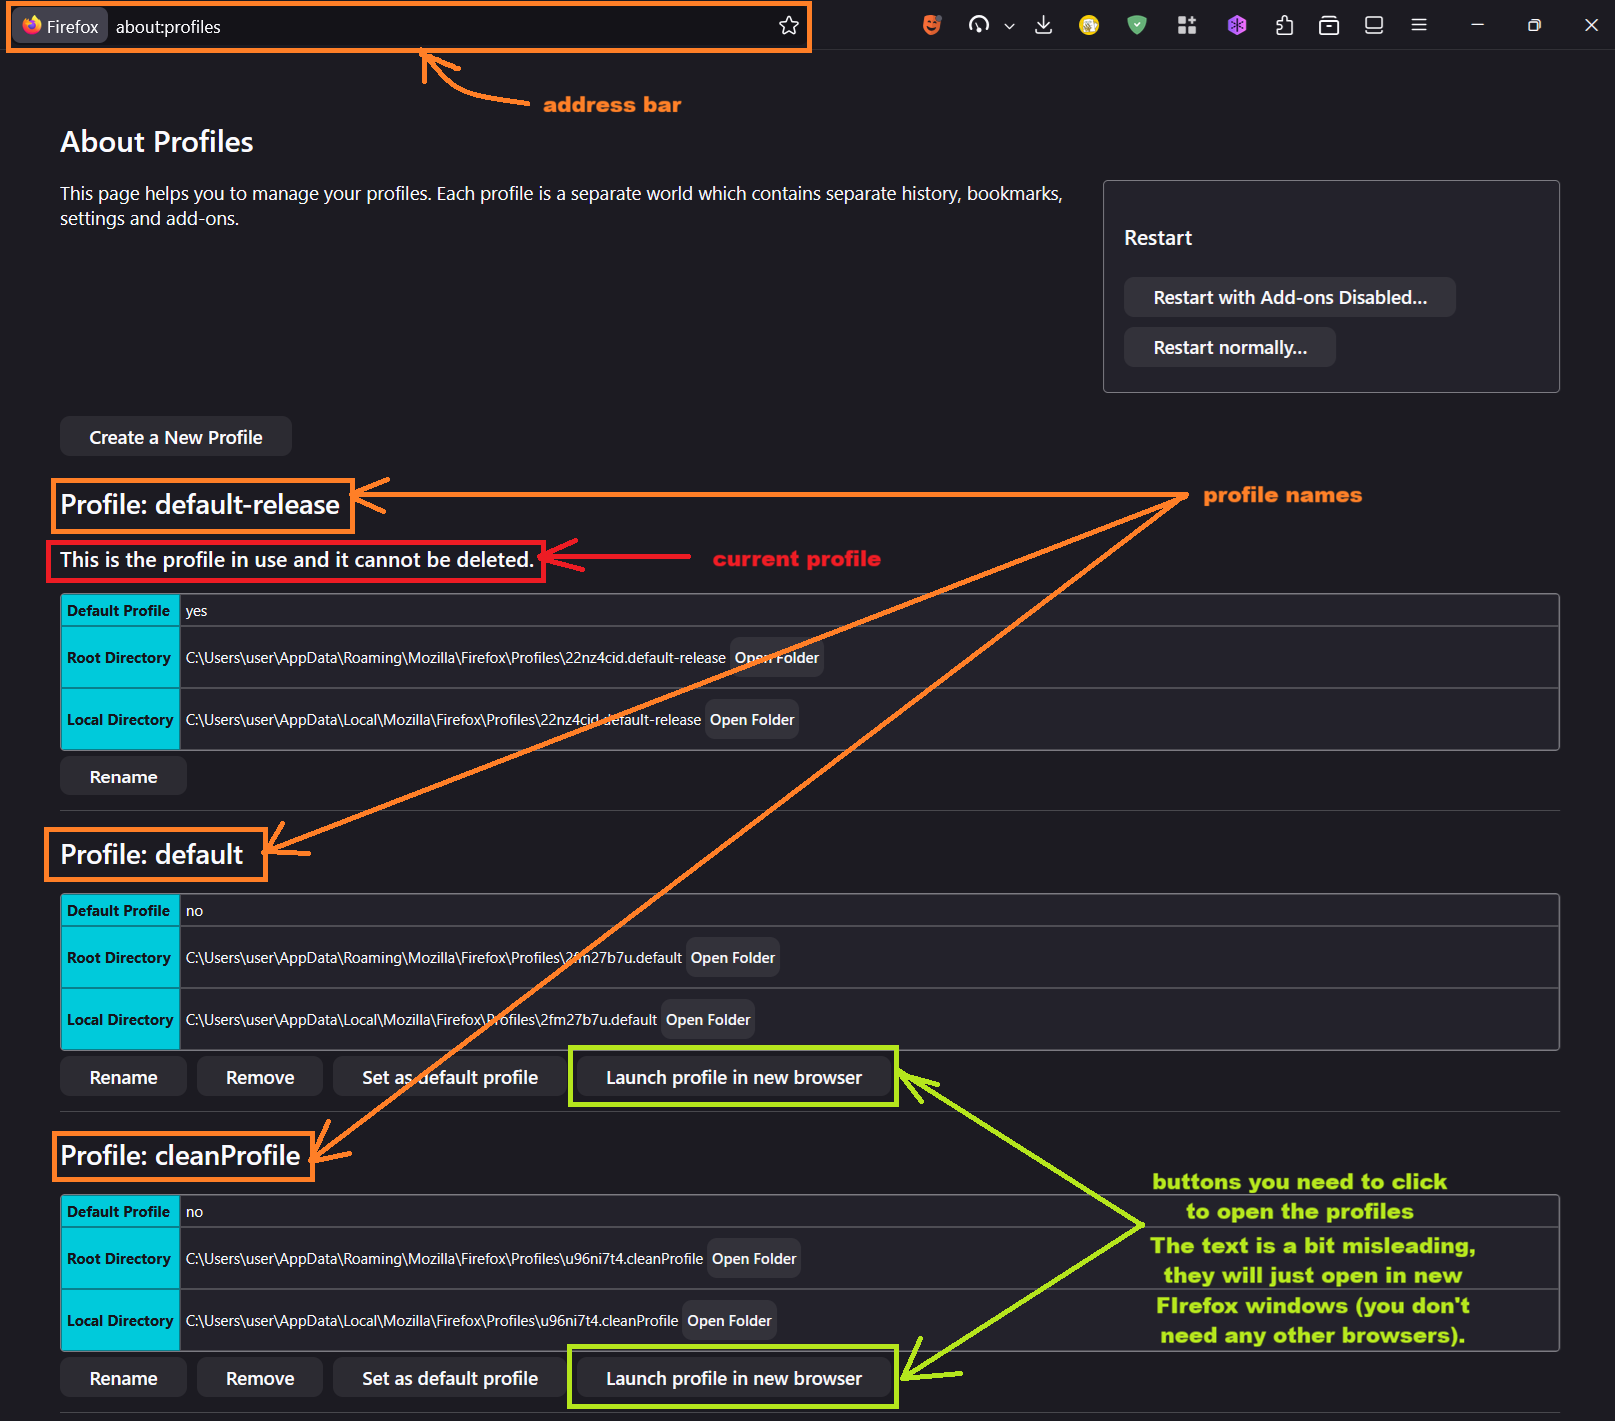This screenshot has width=1615, height=1421.
Task: Click the About Profiles page heading
Action: (157, 142)
